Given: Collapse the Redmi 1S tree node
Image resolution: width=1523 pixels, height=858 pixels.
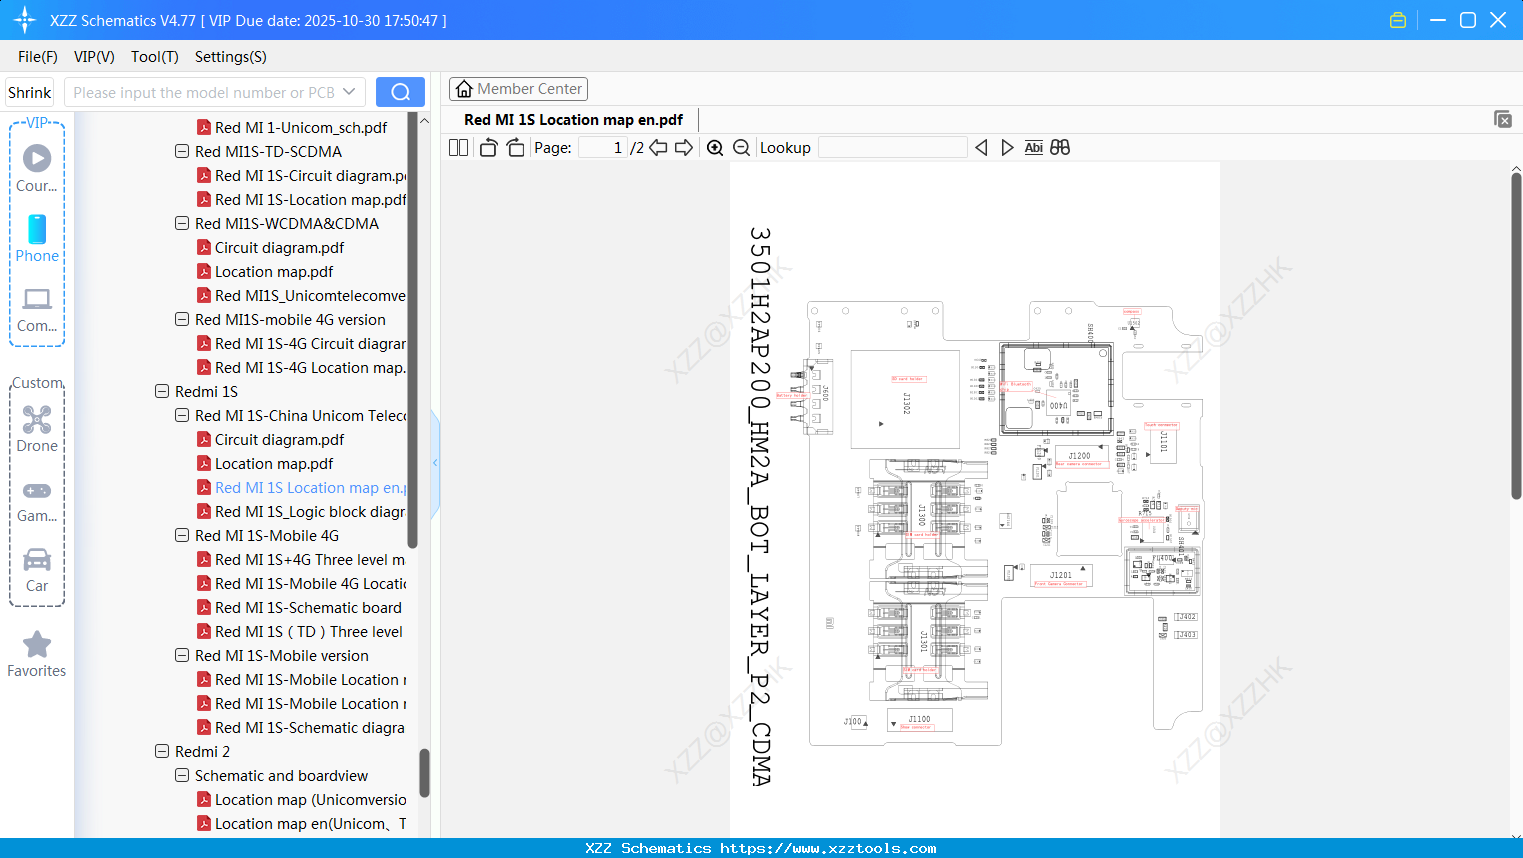Looking at the screenshot, I should pyautogui.click(x=162, y=391).
